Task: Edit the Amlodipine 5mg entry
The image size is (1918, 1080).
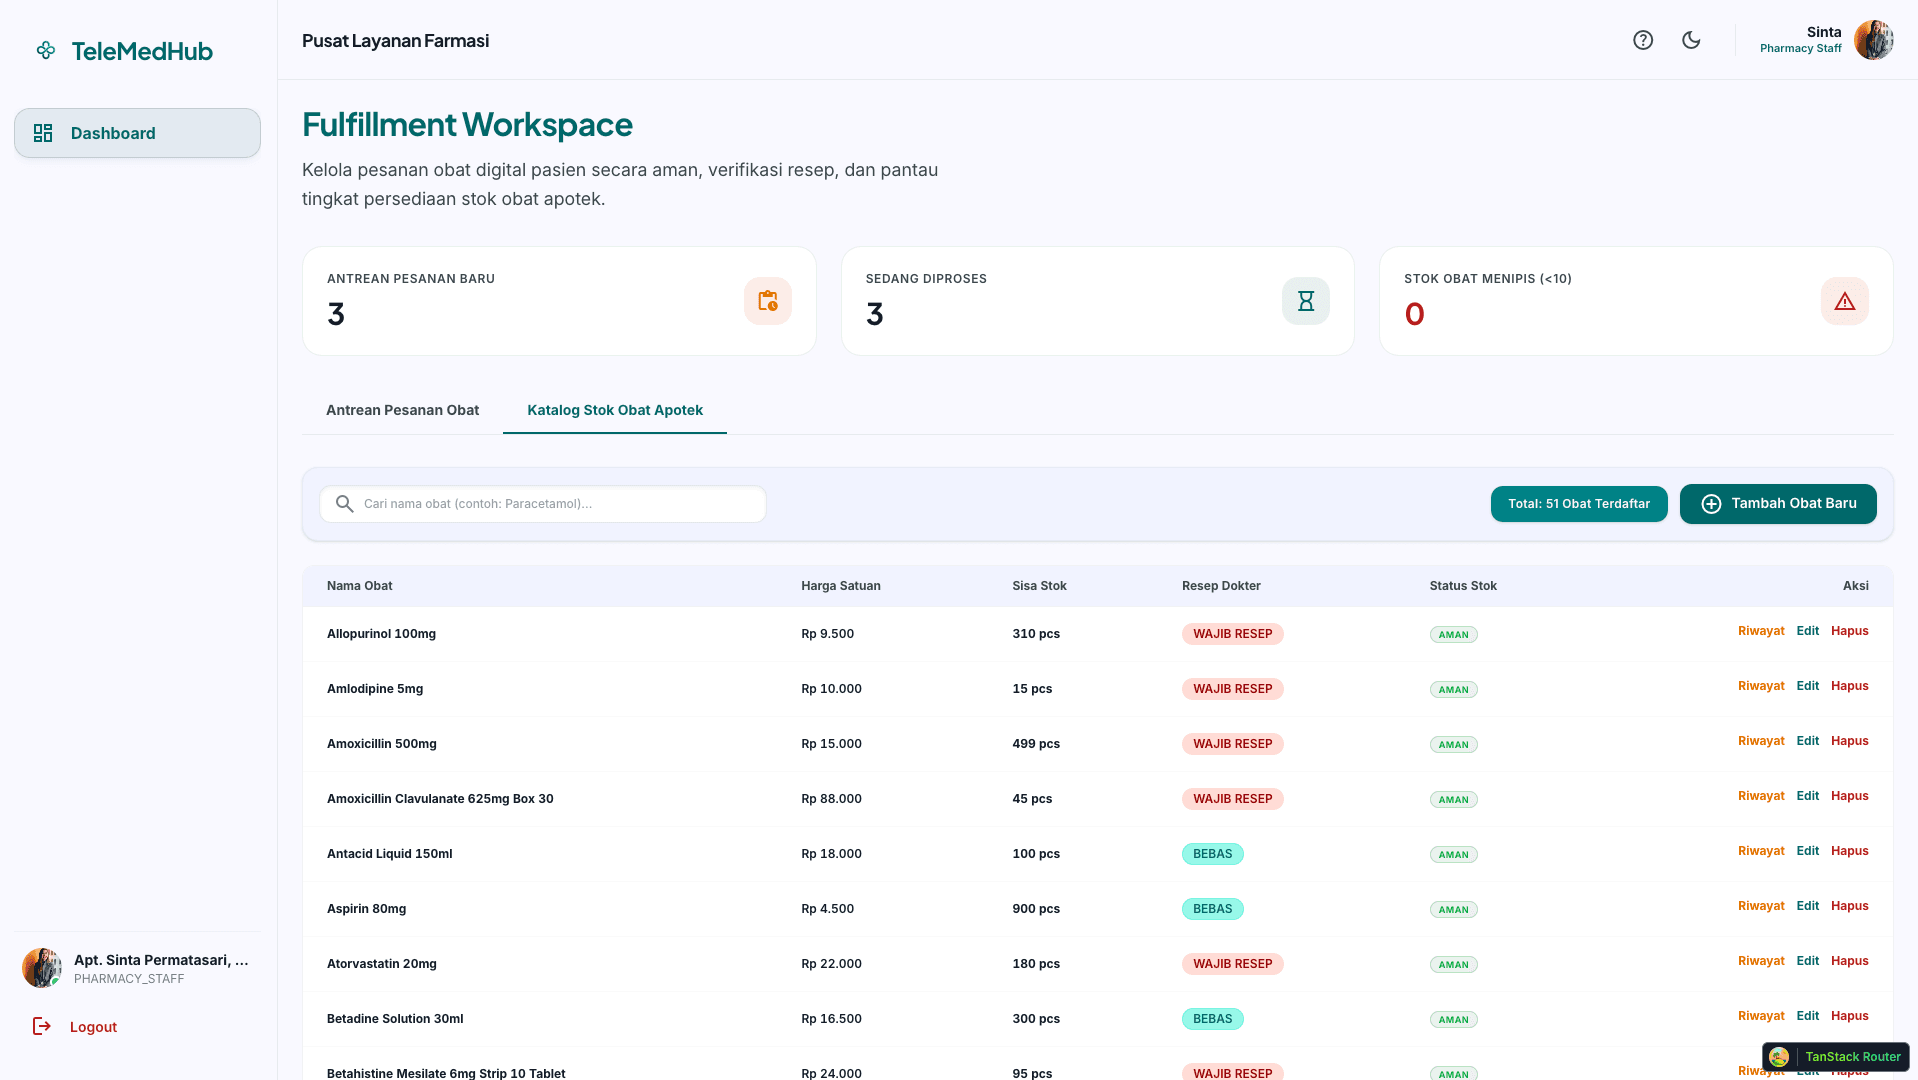Action: [x=1807, y=686]
